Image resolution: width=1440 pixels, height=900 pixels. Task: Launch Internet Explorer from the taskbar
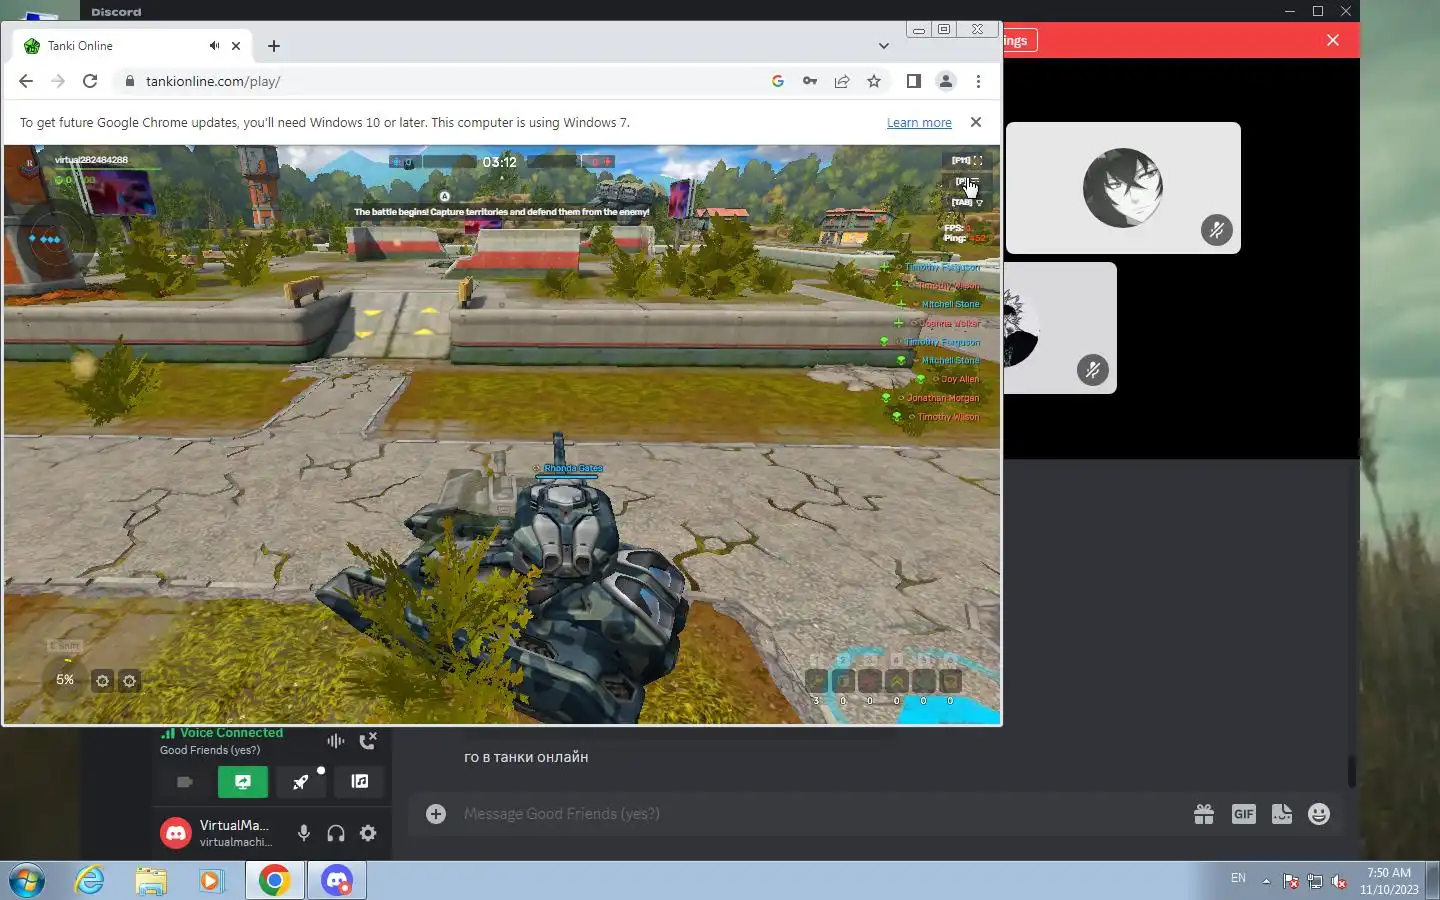point(90,881)
